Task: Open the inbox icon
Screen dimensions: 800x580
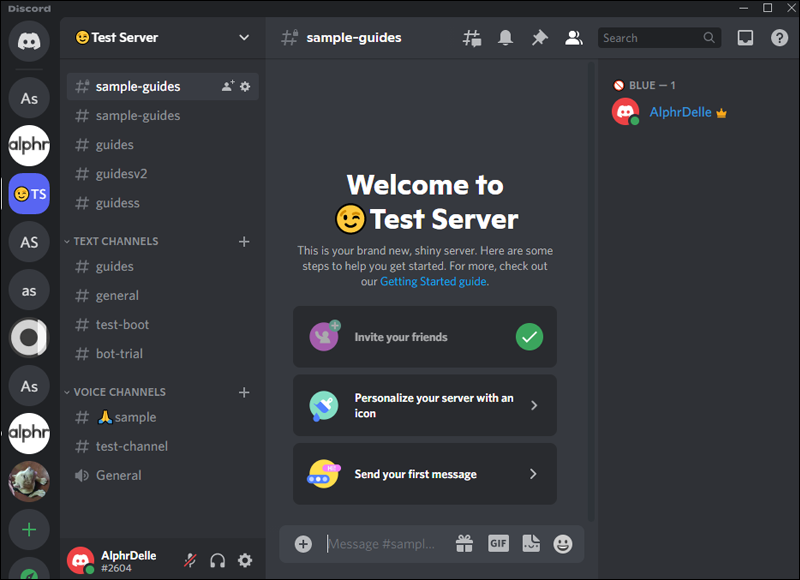Action: (745, 38)
